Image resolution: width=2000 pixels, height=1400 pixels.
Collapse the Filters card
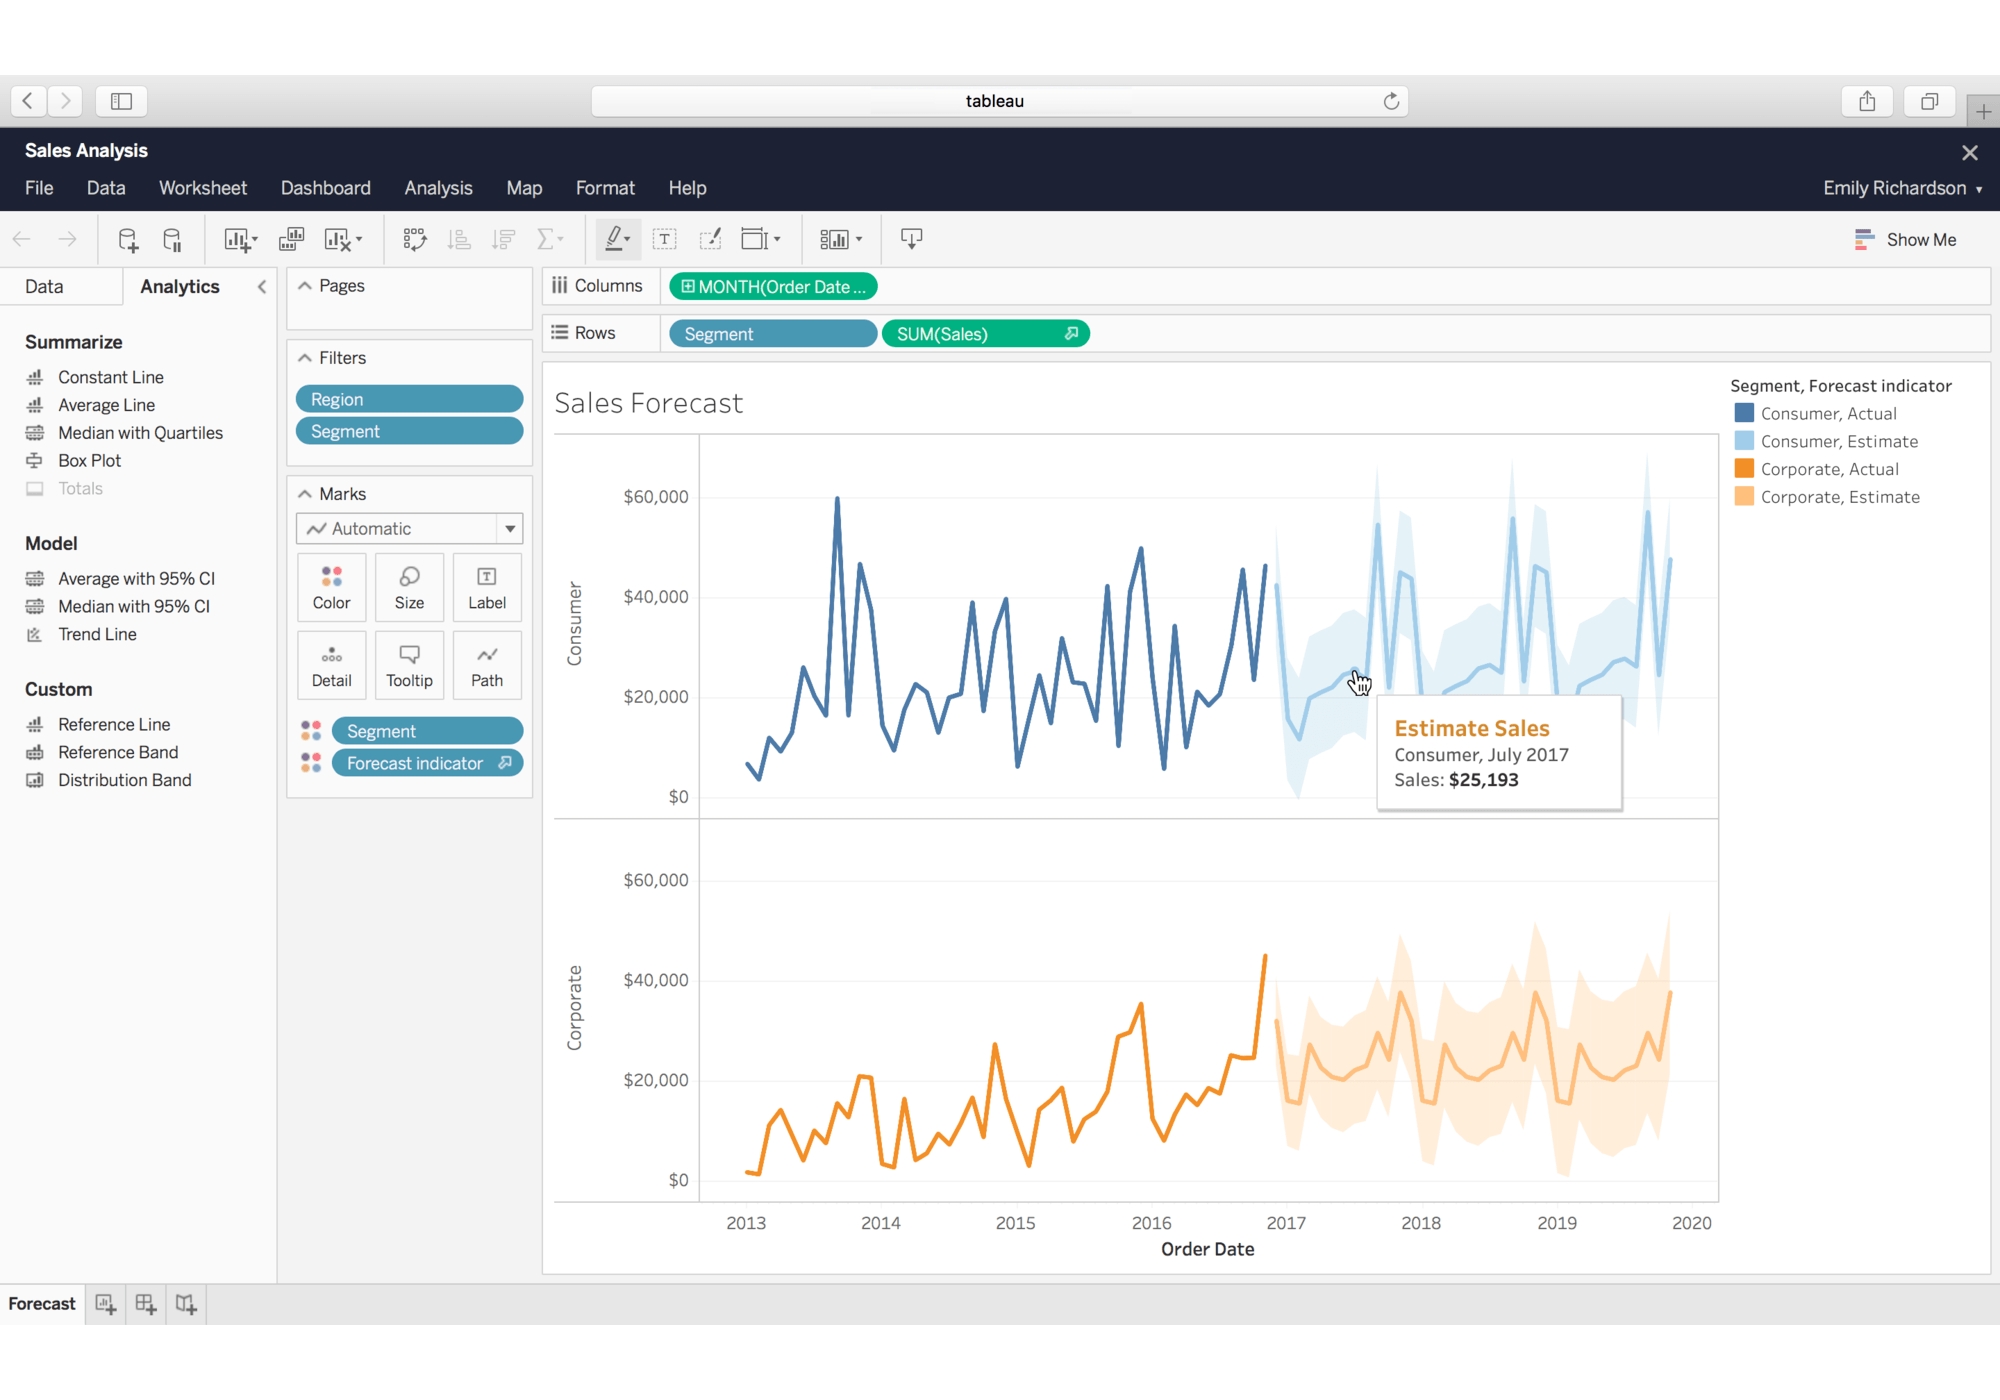pyautogui.click(x=305, y=358)
